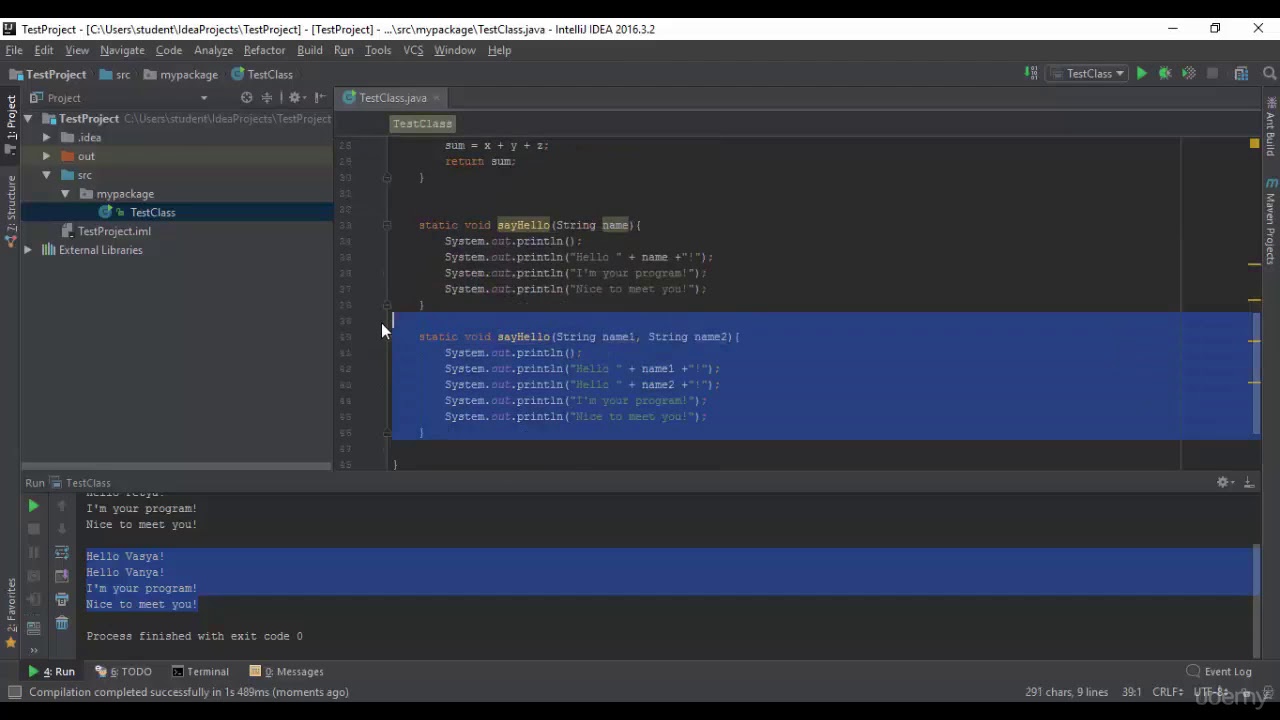This screenshot has height=720, width=1280.
Task: Open the Analyze menu
Action: coord(213,50)
